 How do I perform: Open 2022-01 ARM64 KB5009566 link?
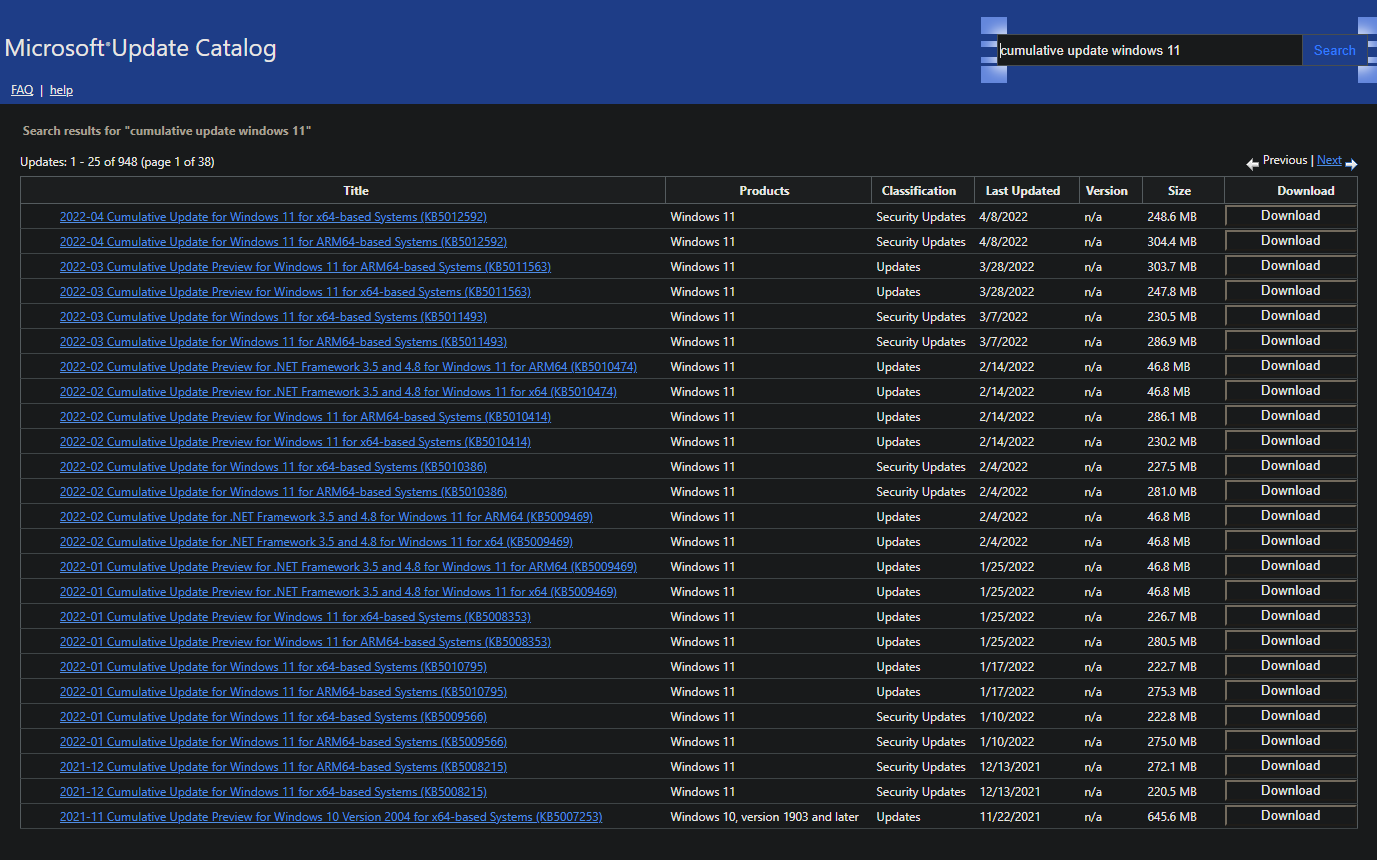click(x=283, y=742)
